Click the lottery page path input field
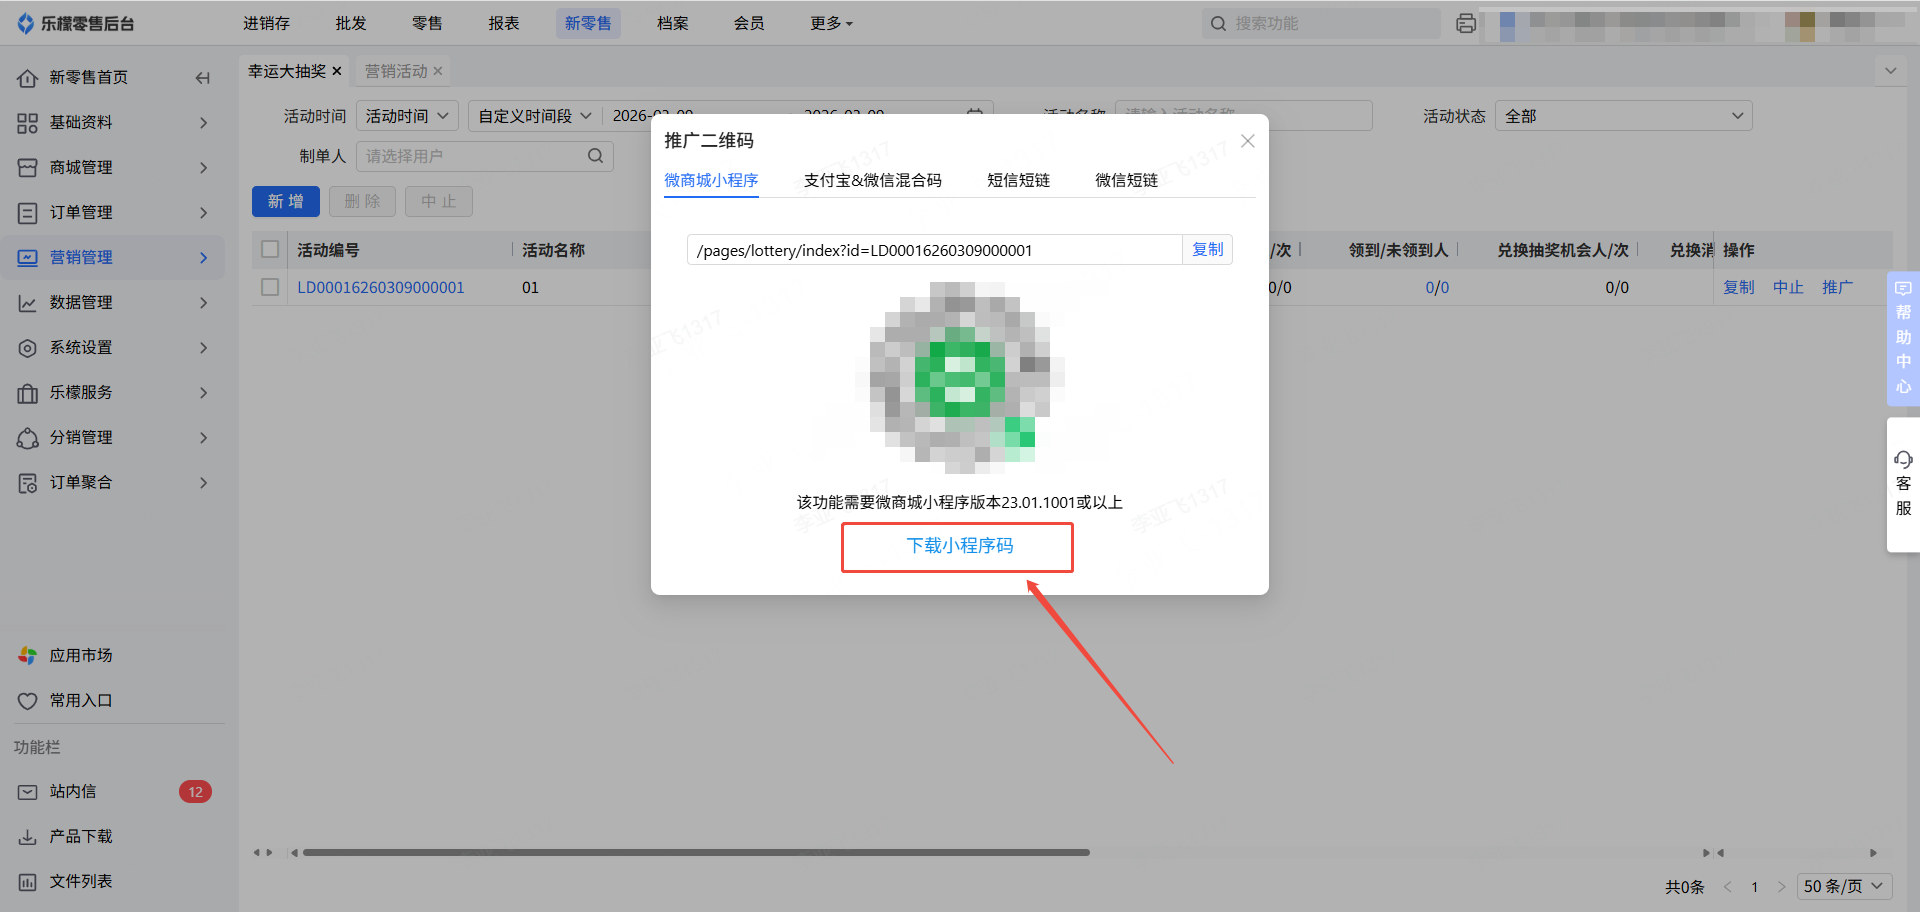Screen dimensions: 1920x912 (x=935, y=250)
